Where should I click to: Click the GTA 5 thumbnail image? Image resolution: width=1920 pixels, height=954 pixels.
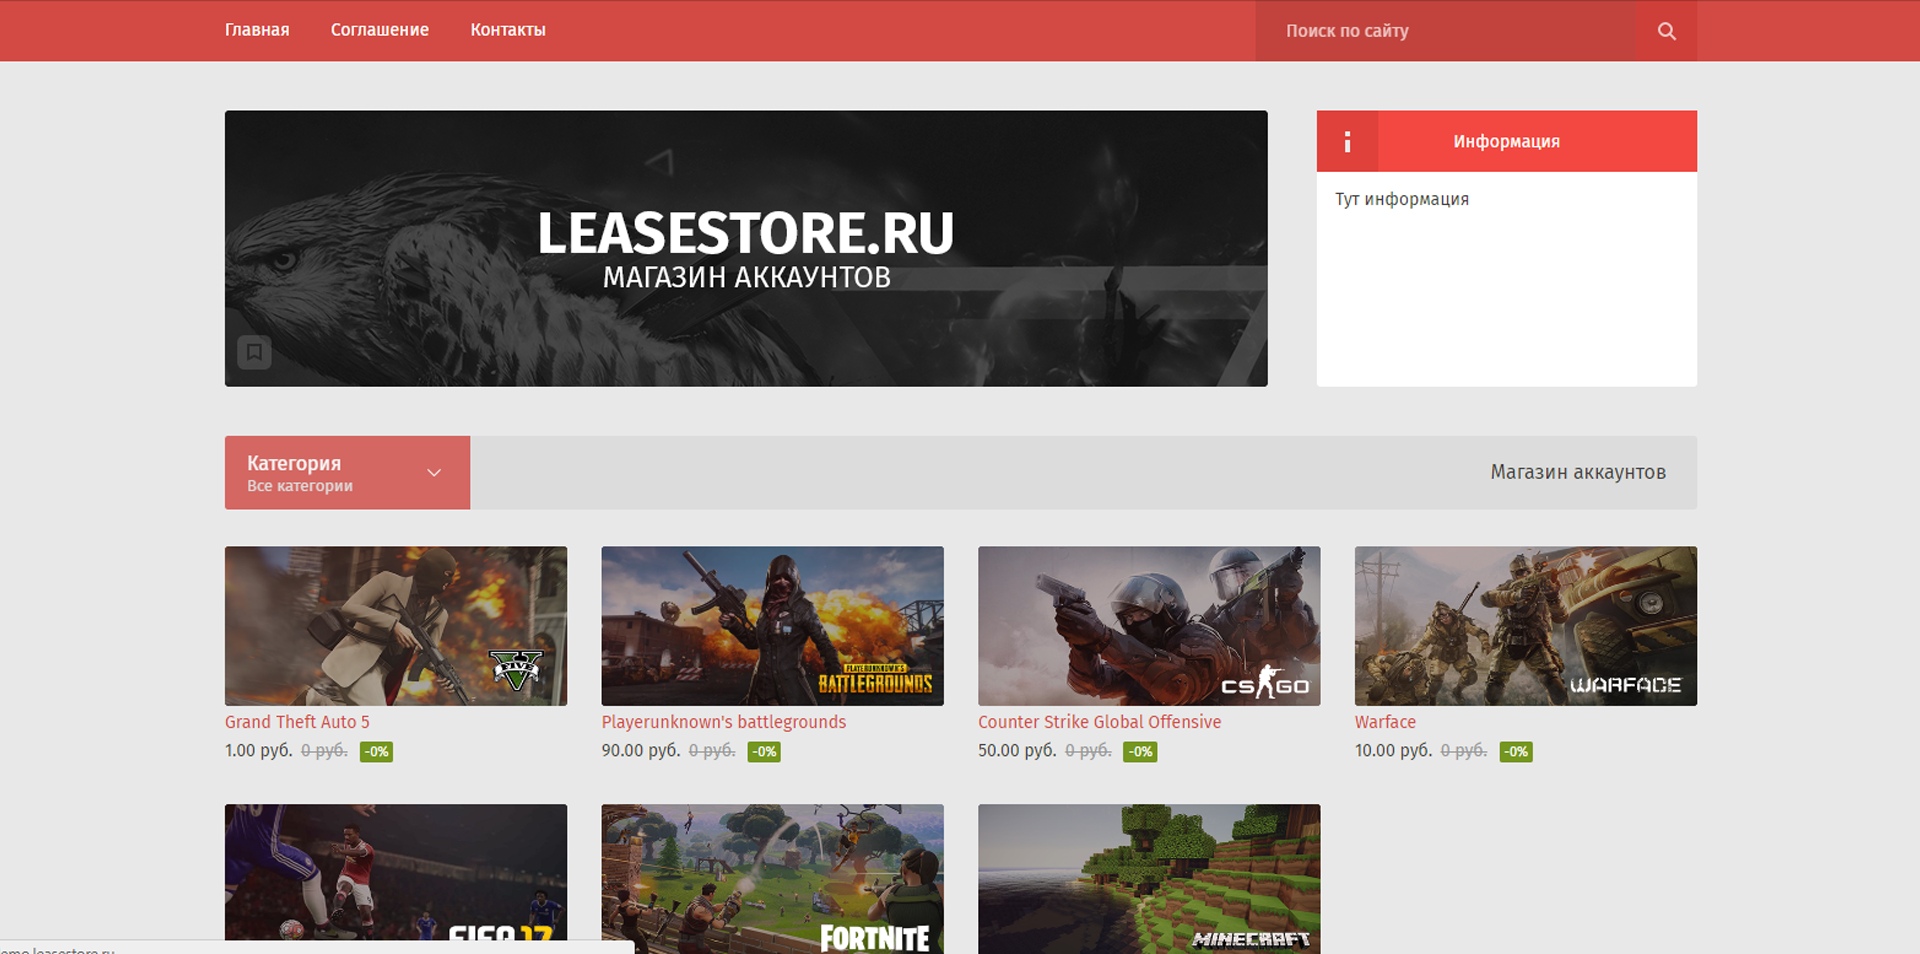point(396,625)
